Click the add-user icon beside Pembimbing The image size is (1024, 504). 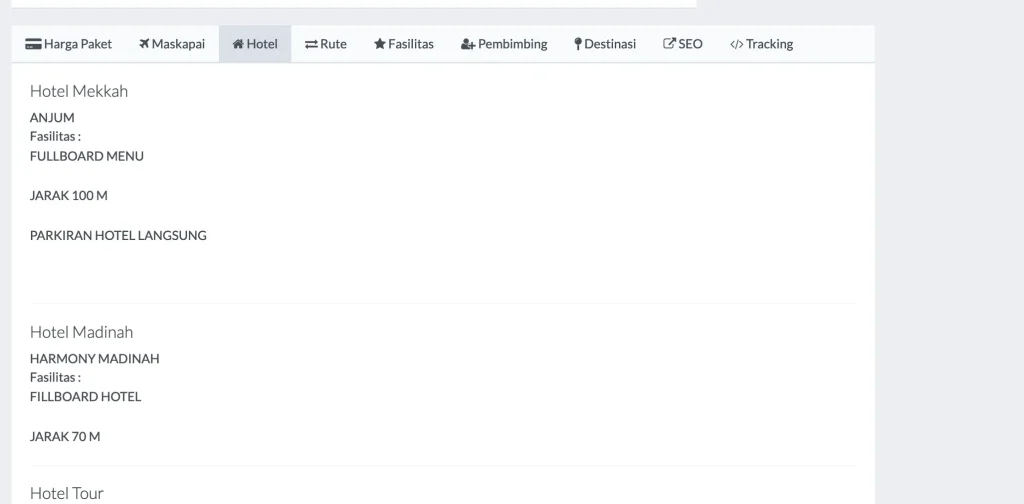tap(468, 44)
